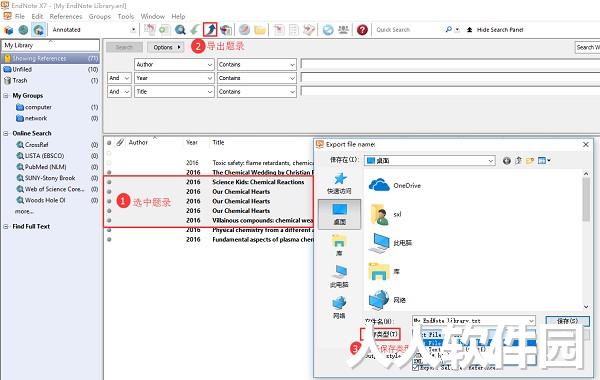600x380 pixels.
Task: Switch to Online Search Mode icon
Action: (23, 30)
